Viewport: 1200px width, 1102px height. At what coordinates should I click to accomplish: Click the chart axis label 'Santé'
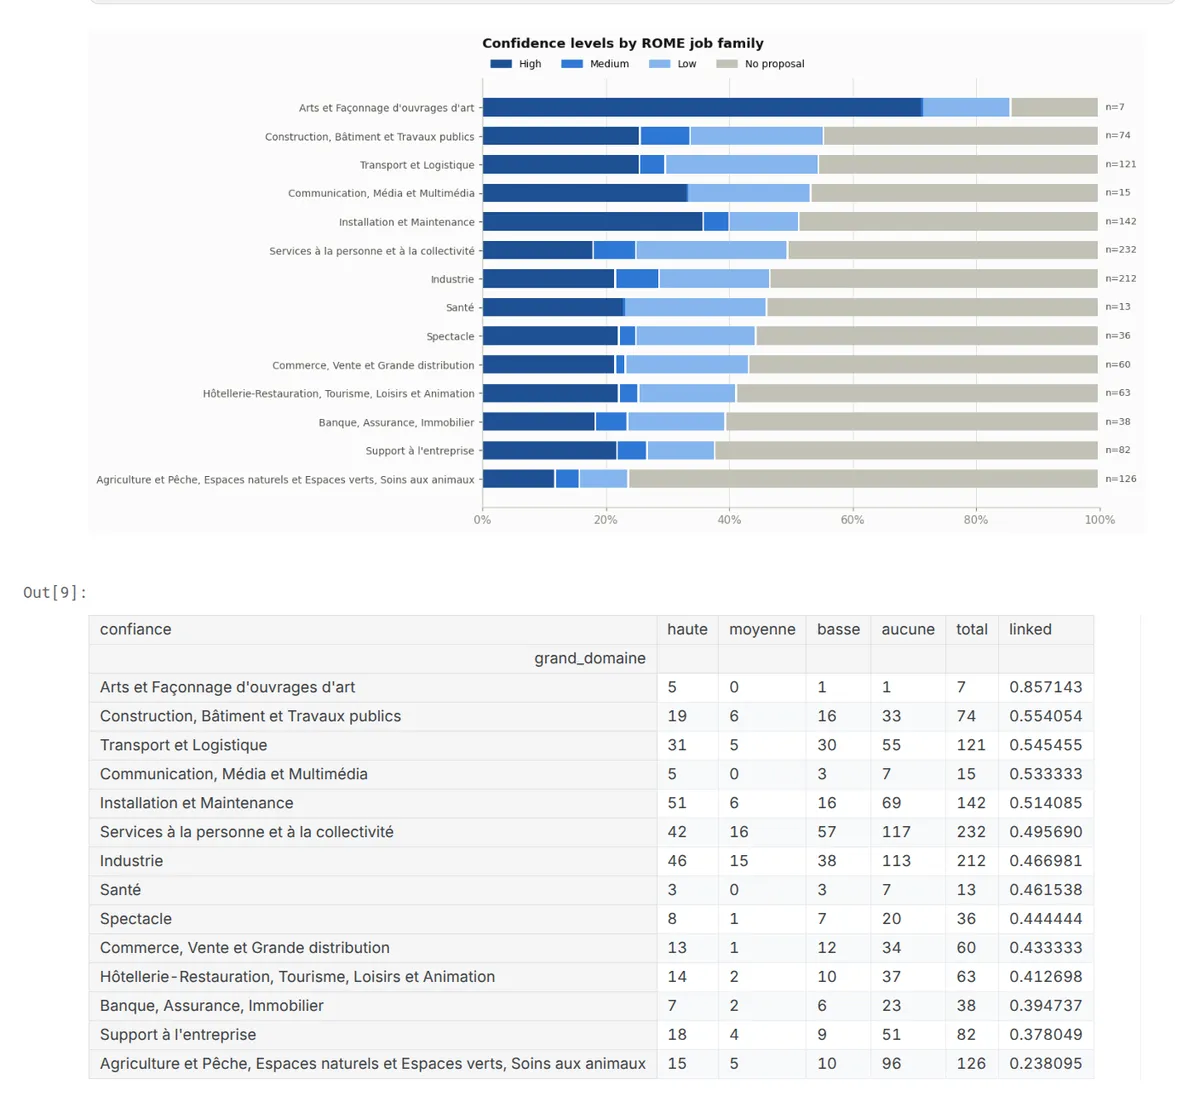tap(460, 308)
